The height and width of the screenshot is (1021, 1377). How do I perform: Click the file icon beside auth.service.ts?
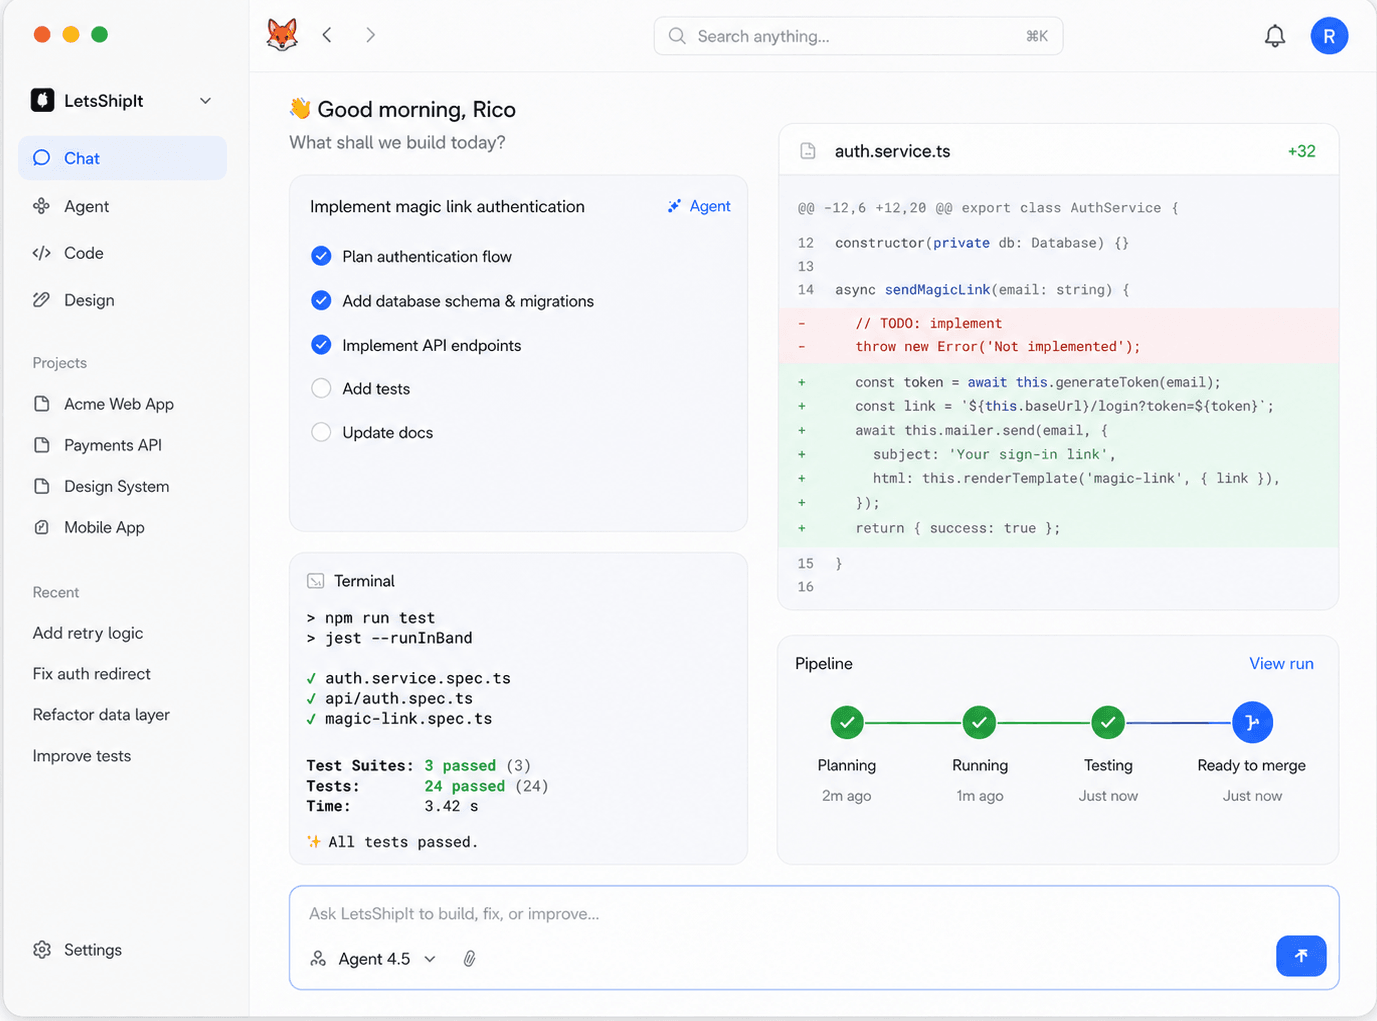click(x=808, y=151)
